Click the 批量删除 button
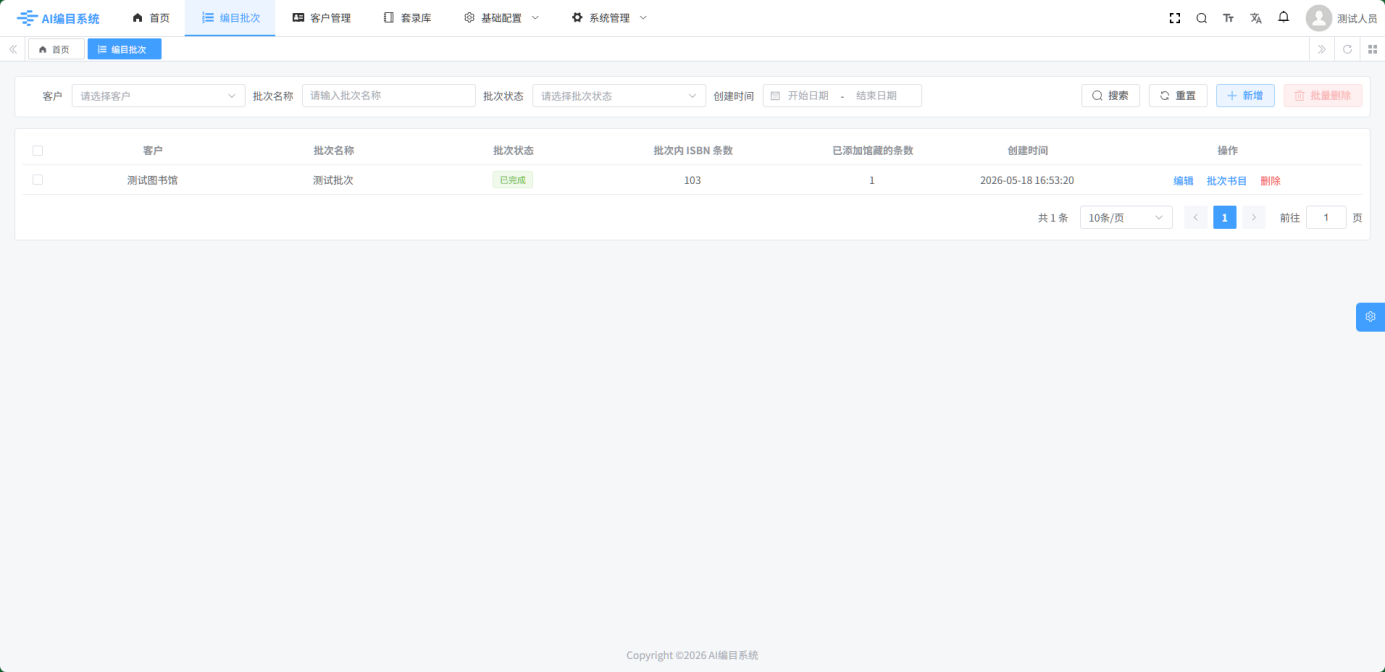The height and width of the screenshot is (672, 1385). pyautogui.click(x=1323, y=96)
